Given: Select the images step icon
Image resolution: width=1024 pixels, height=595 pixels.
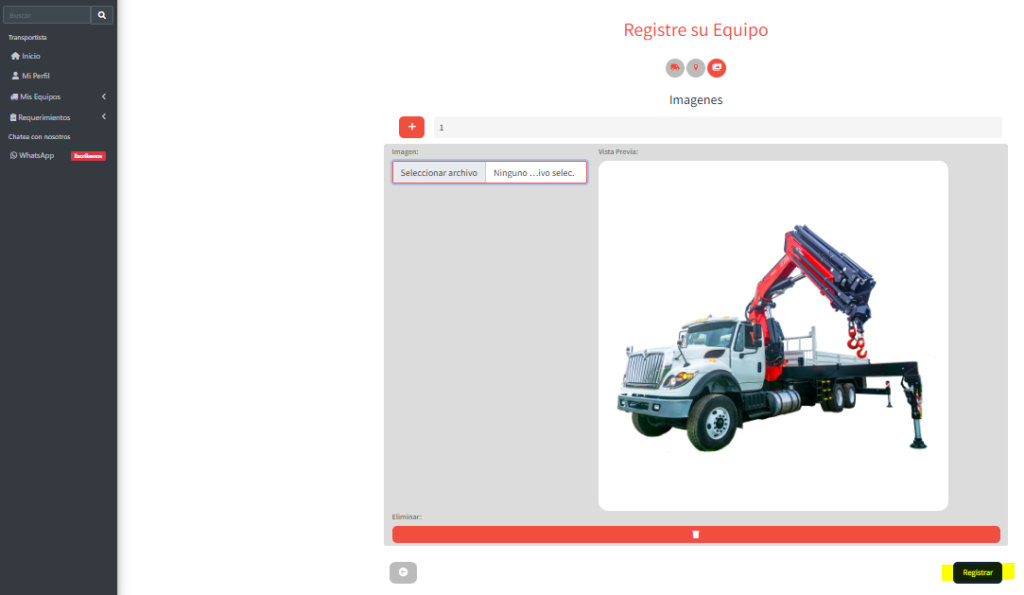Looking at the screenshot, I should point(717,68).
